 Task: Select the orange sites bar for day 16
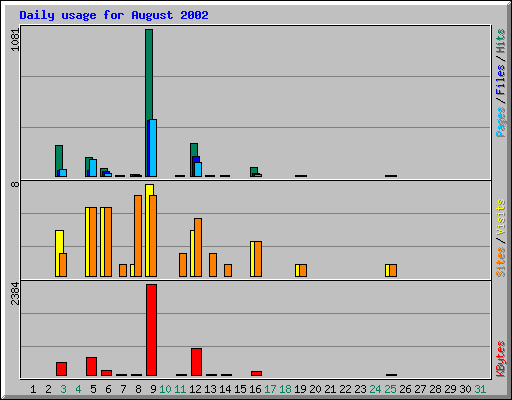[258, 259]
